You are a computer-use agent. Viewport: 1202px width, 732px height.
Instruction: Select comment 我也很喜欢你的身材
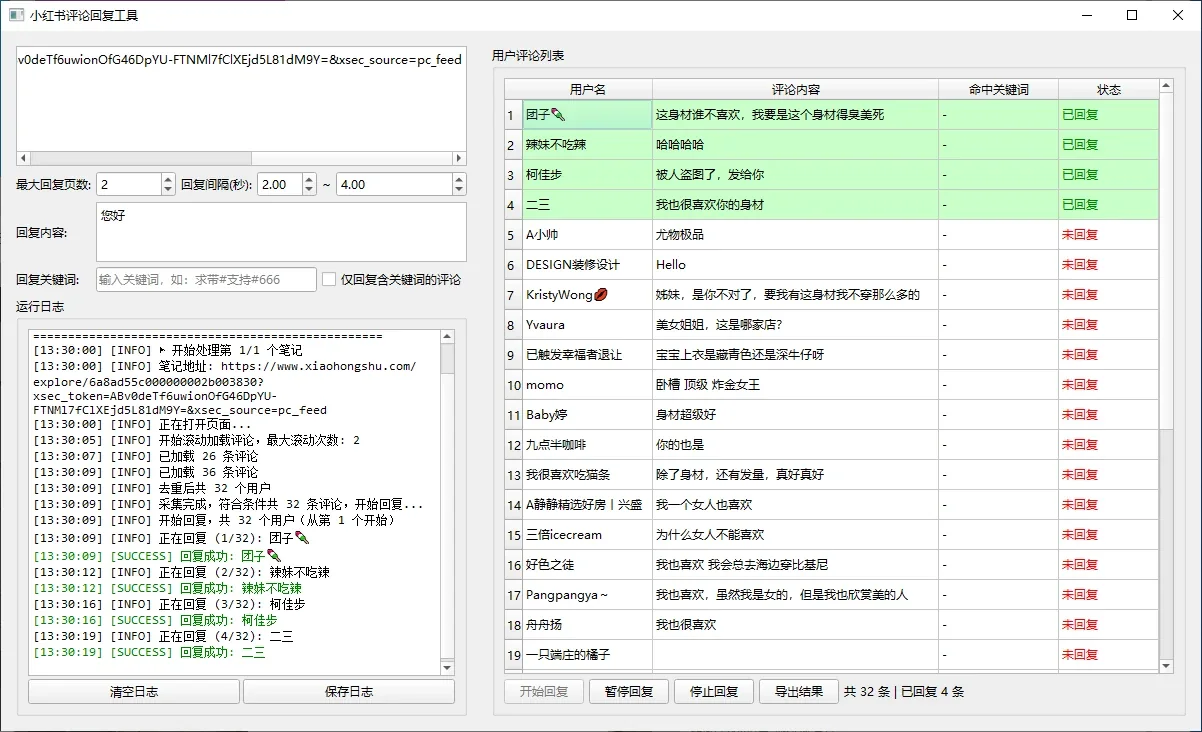click(796, 205)
